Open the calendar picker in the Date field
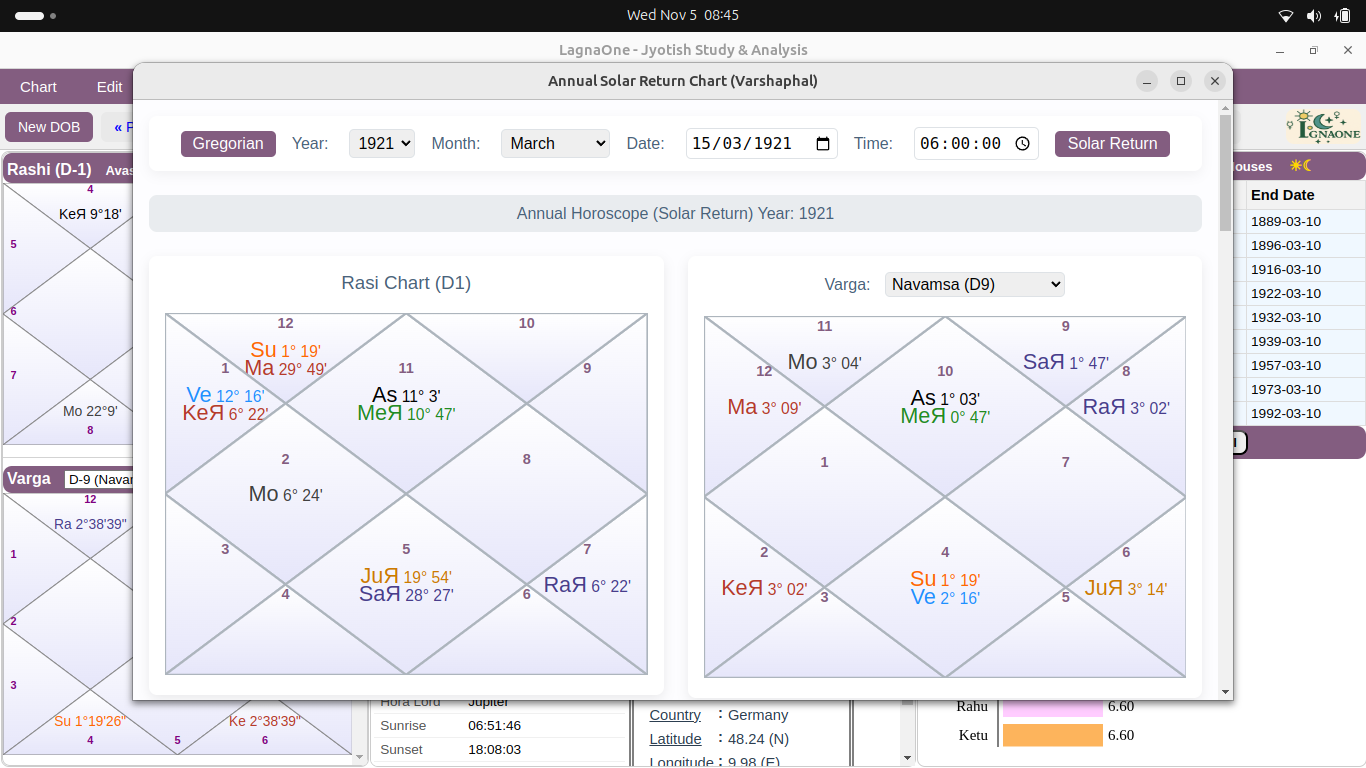This screenshot has height=768, width=1366. tap(822, 143)
